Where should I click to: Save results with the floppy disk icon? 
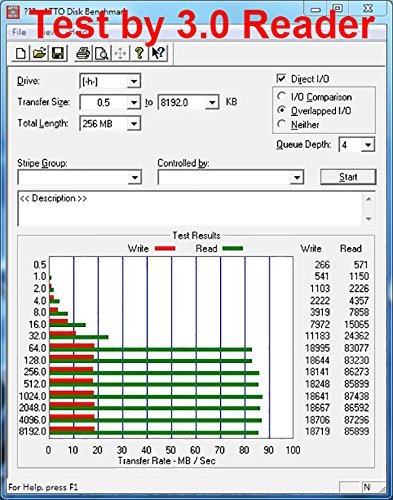tap(58, 53)
